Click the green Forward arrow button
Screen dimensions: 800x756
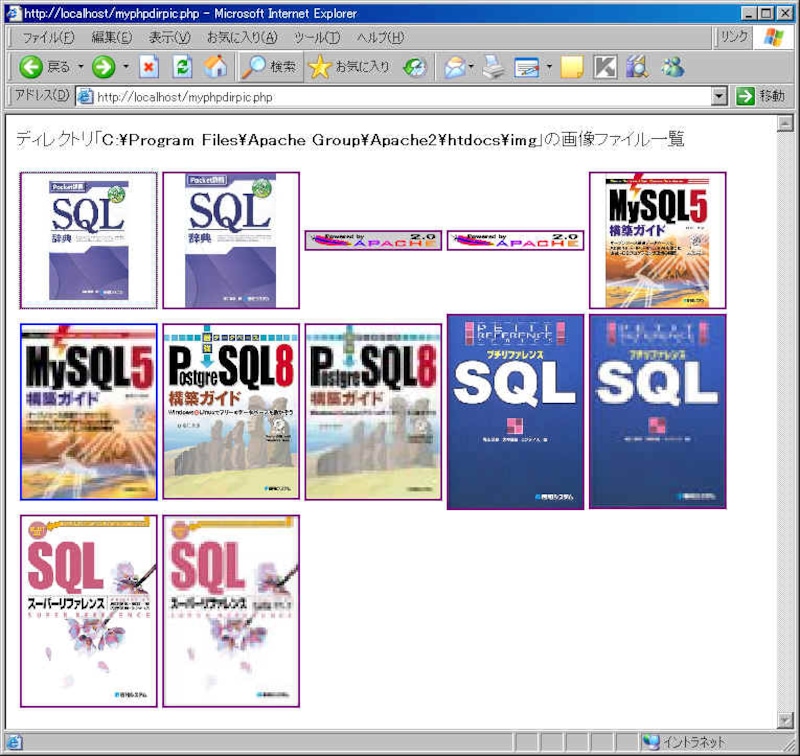[x=104, y=67]
